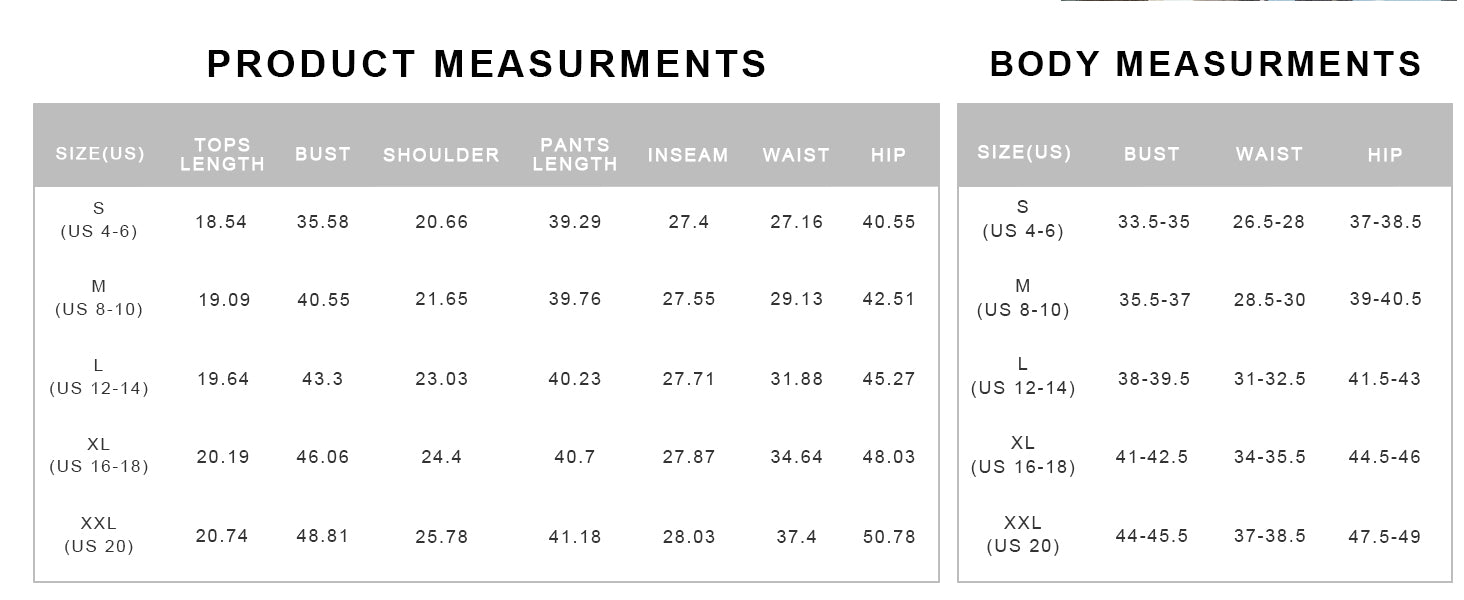Viewport: 1464px width, 600px height.
Task: Click the 33.5-35 body bust range
Action: 1154,222
